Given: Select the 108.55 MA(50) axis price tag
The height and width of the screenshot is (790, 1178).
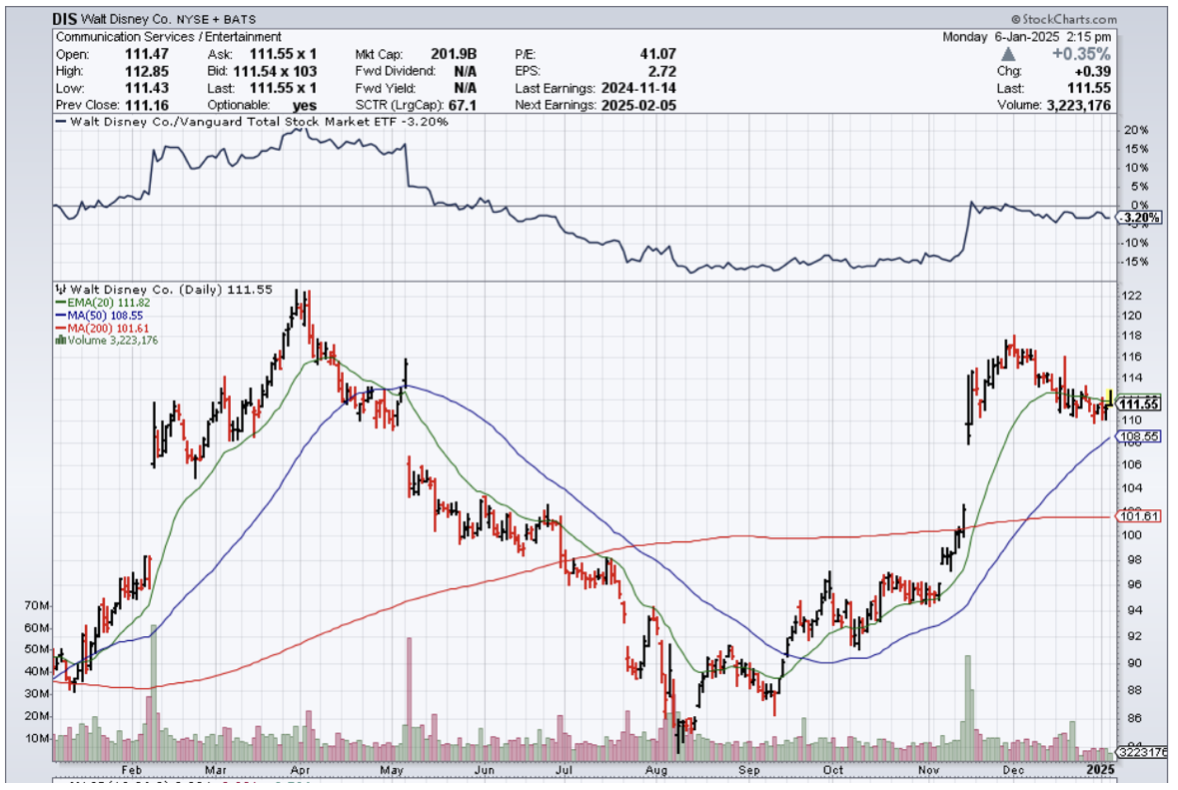Looking at the screenshot, I should pyautogui.click(x=1137, y=437).
